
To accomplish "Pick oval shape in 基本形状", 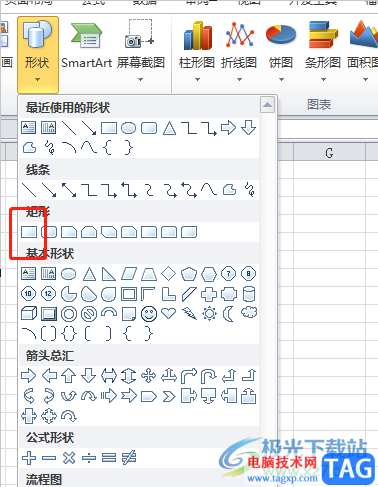I will [x=69, y=274].
